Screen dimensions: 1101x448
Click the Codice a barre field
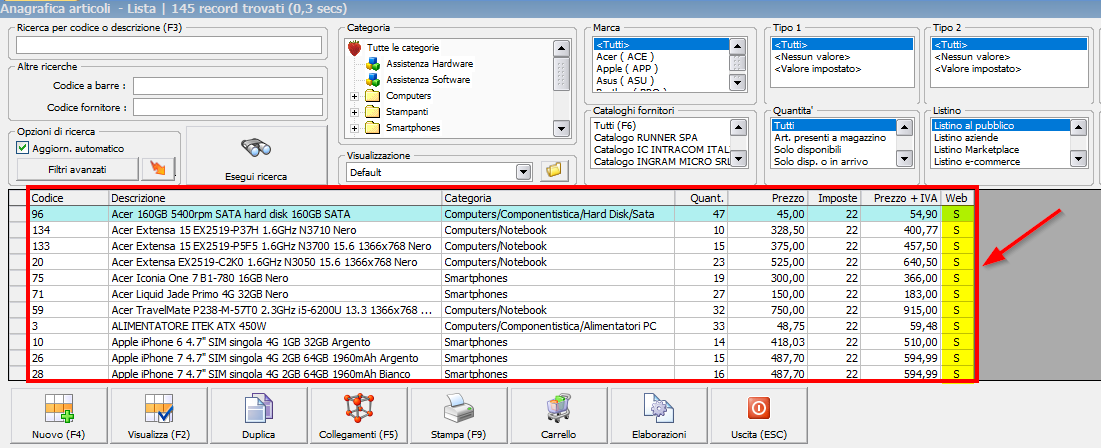pyautogui.click(x=228, y=86)
